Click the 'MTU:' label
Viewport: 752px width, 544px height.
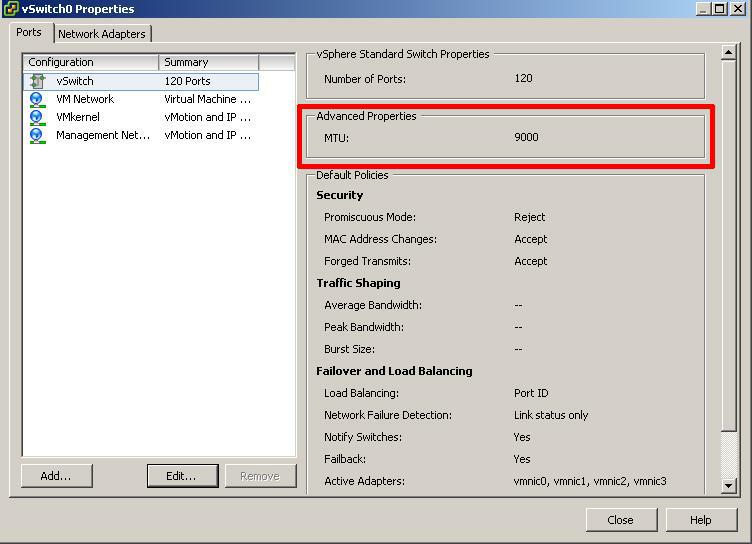click(337, 138)
